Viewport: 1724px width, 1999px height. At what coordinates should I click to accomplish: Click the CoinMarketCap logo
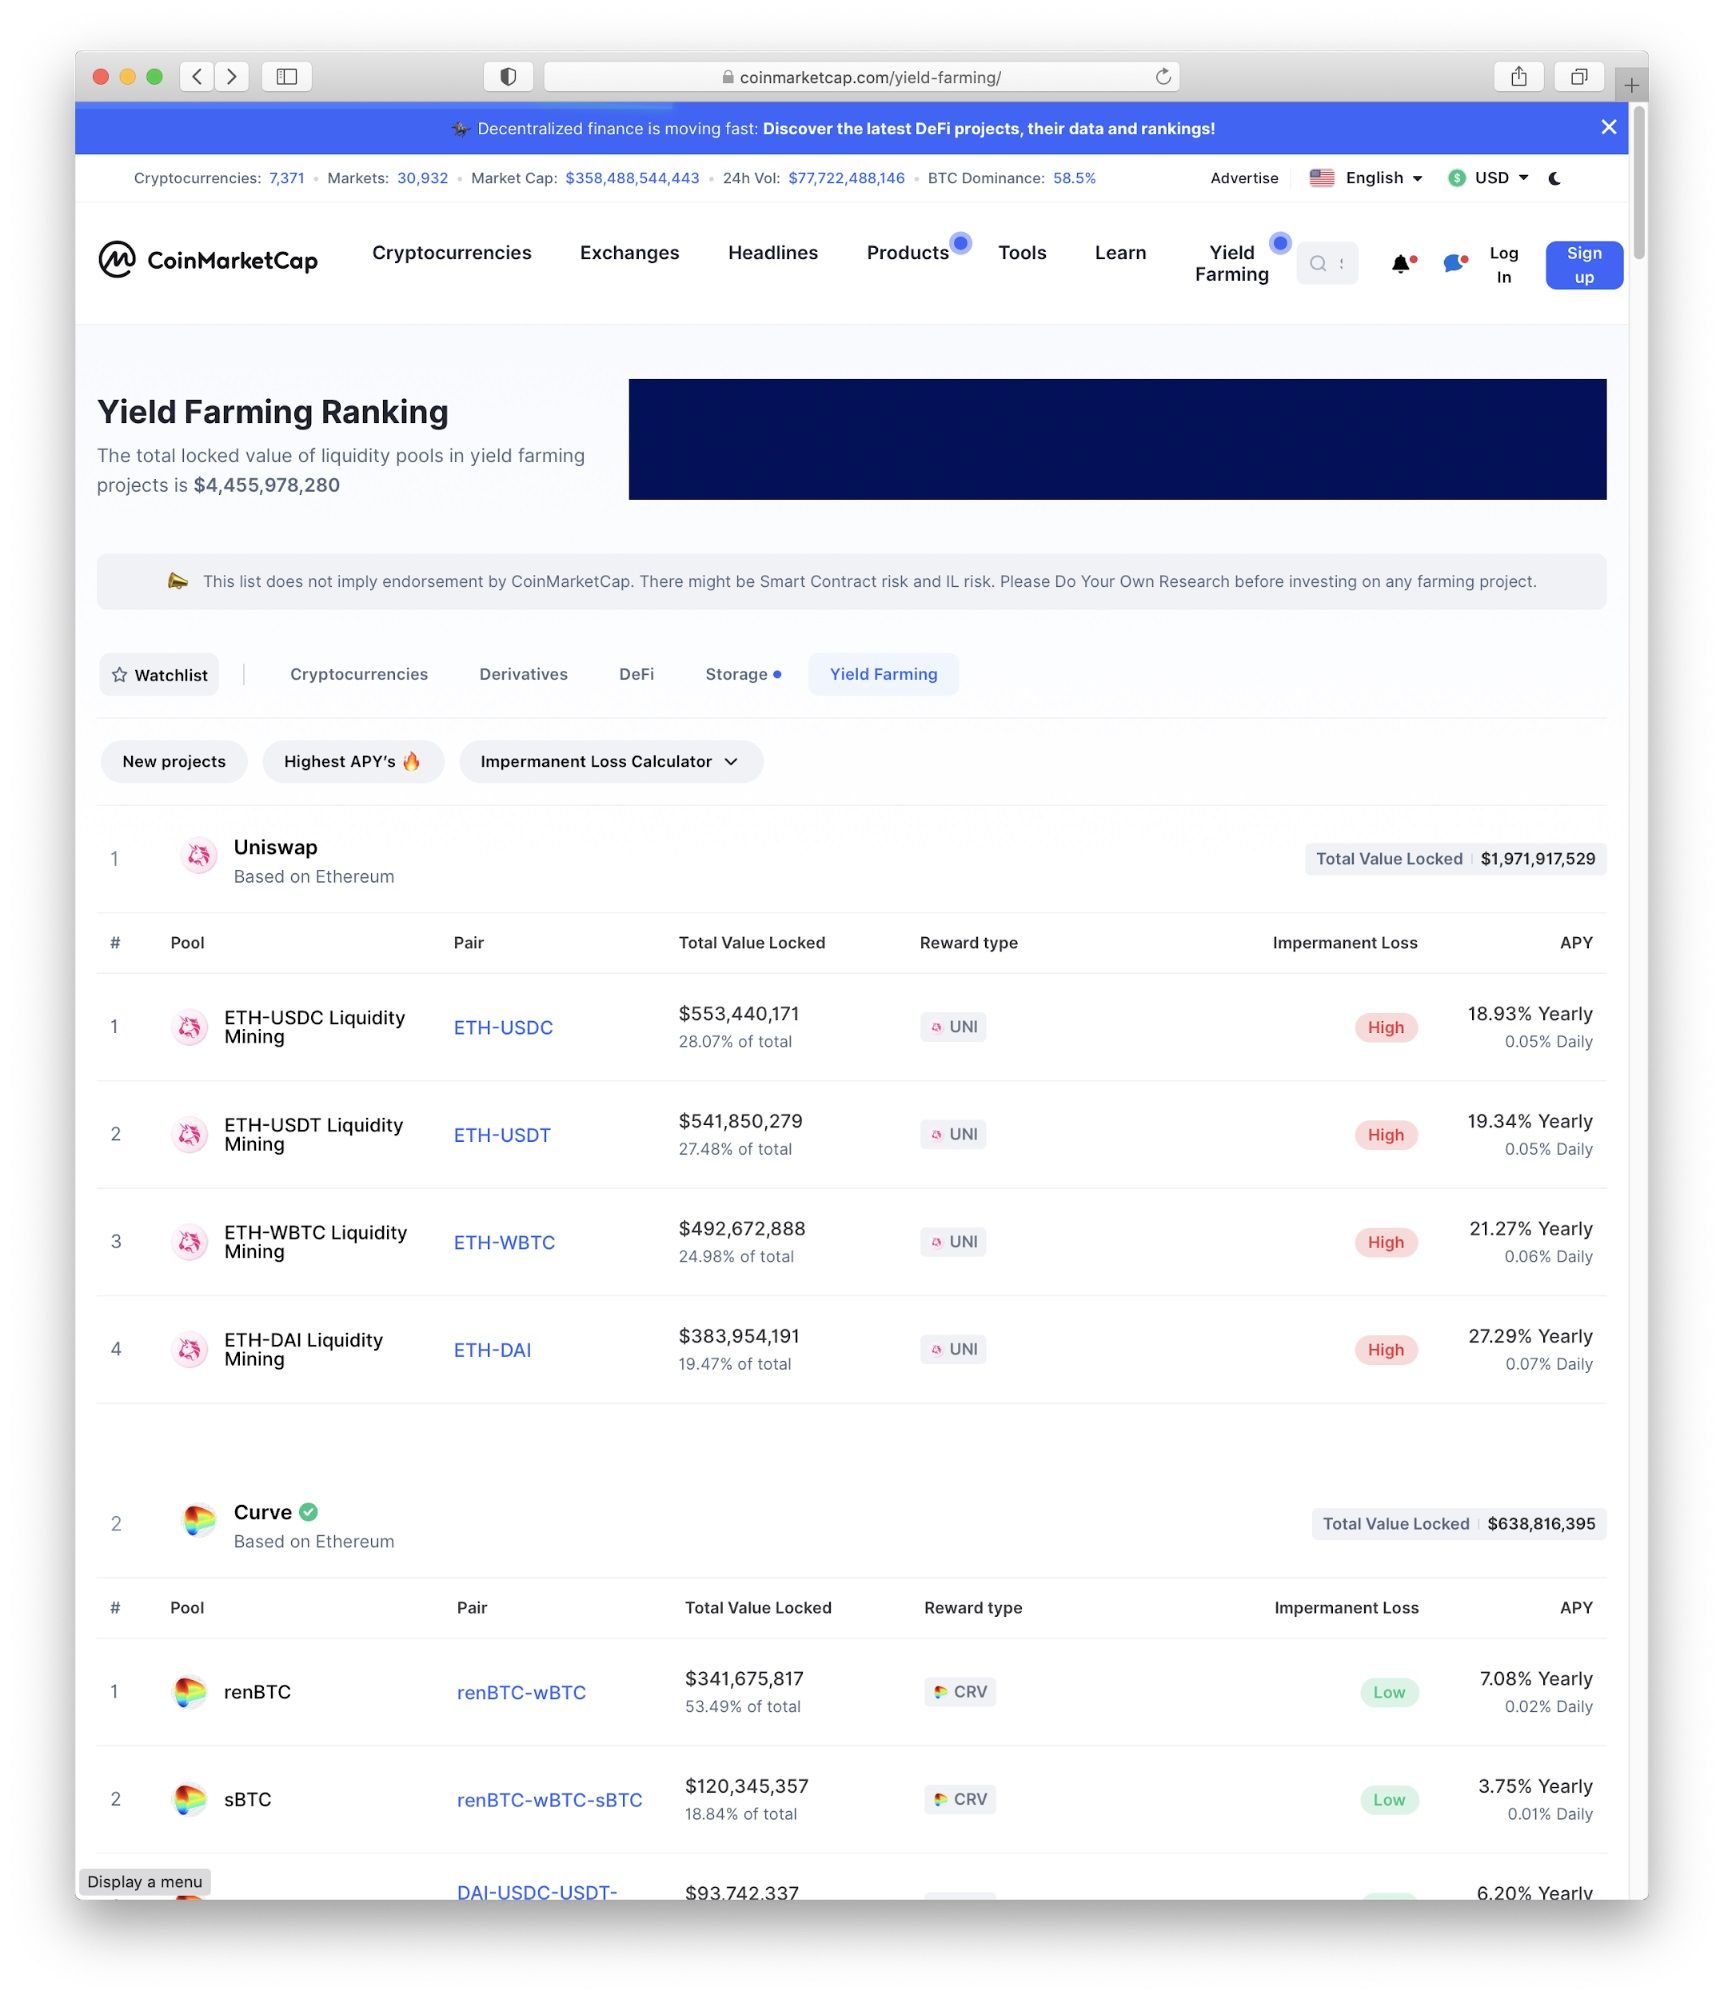[x=208, y=260]
